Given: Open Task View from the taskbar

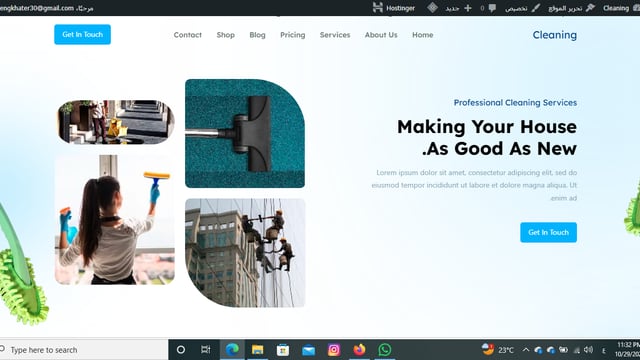Looking at the screenshot, I should pyautogui.click(x=206, y=350).
